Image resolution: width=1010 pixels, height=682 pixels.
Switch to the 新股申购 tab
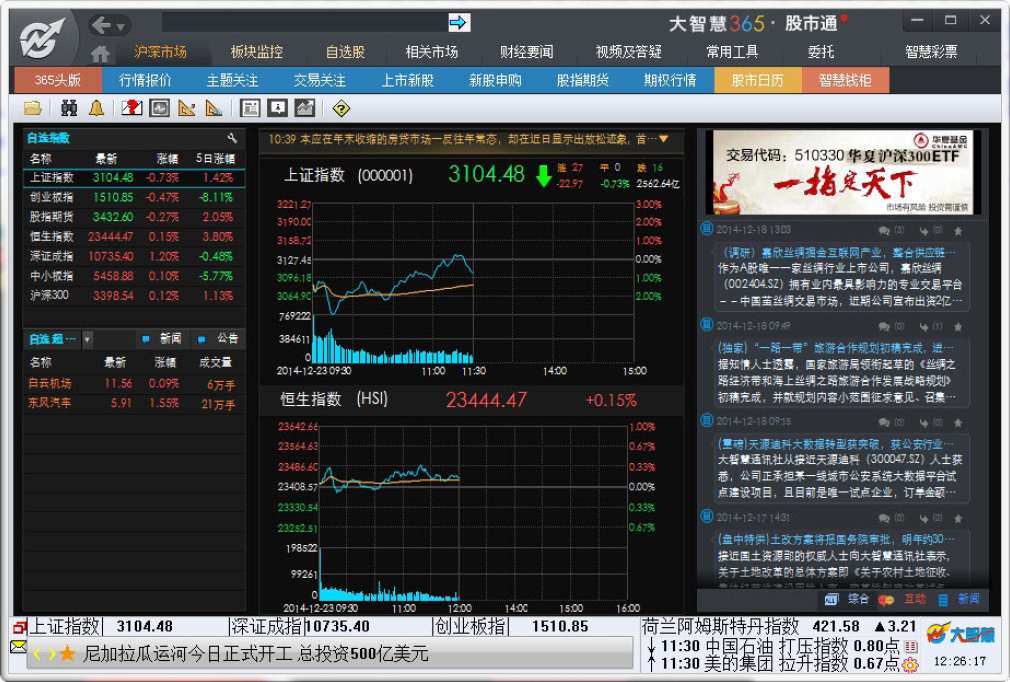(495, 81)
